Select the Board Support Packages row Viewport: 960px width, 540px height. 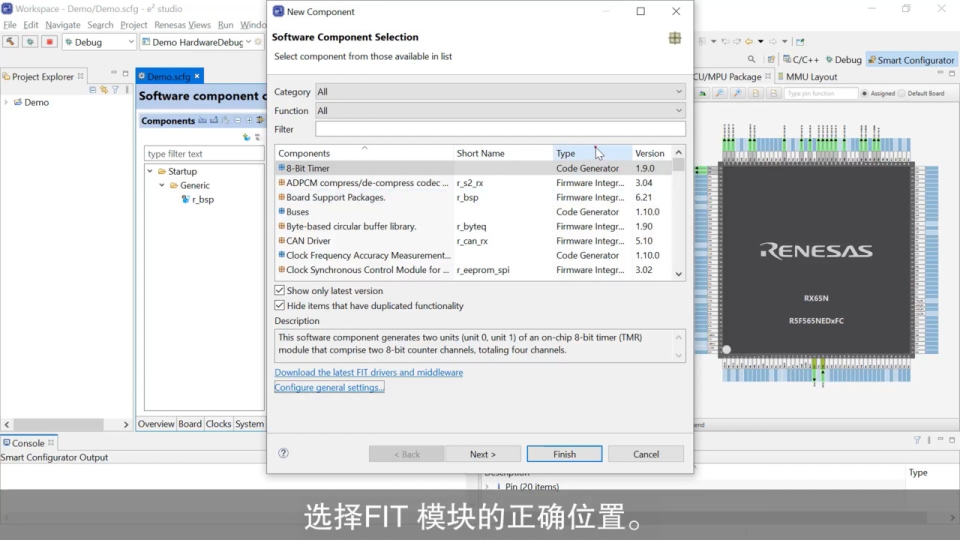point(473,197)
